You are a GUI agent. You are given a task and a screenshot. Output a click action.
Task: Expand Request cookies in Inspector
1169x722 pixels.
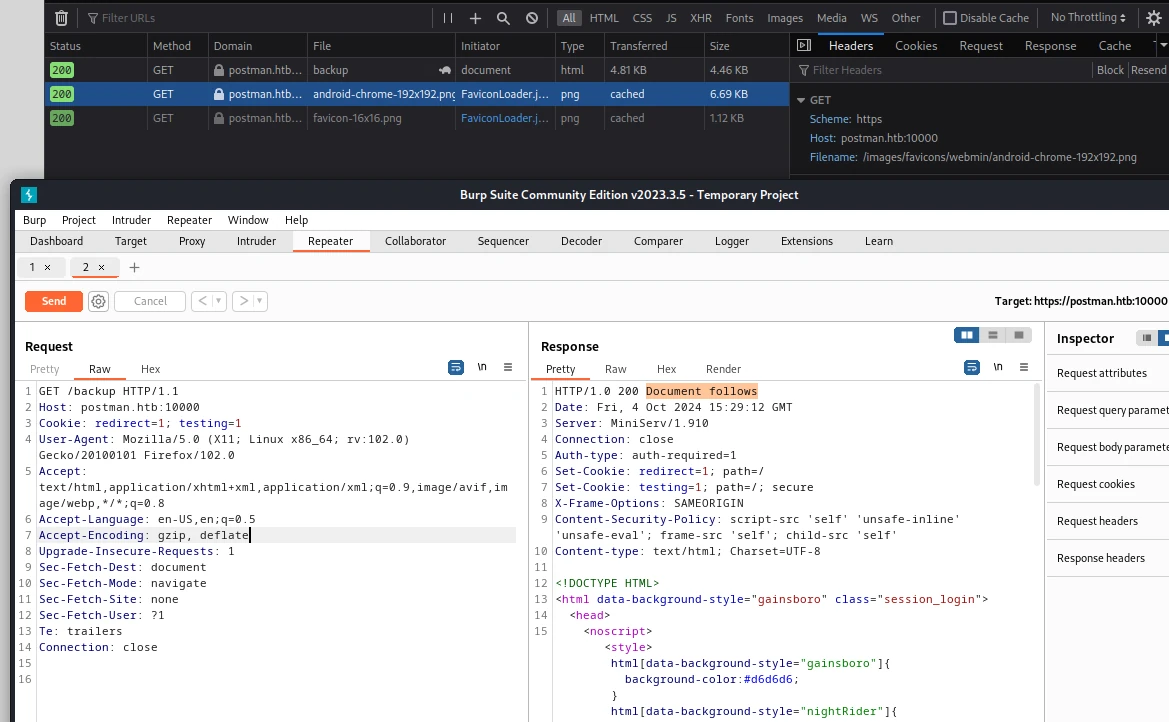[x=1095, y=484]
